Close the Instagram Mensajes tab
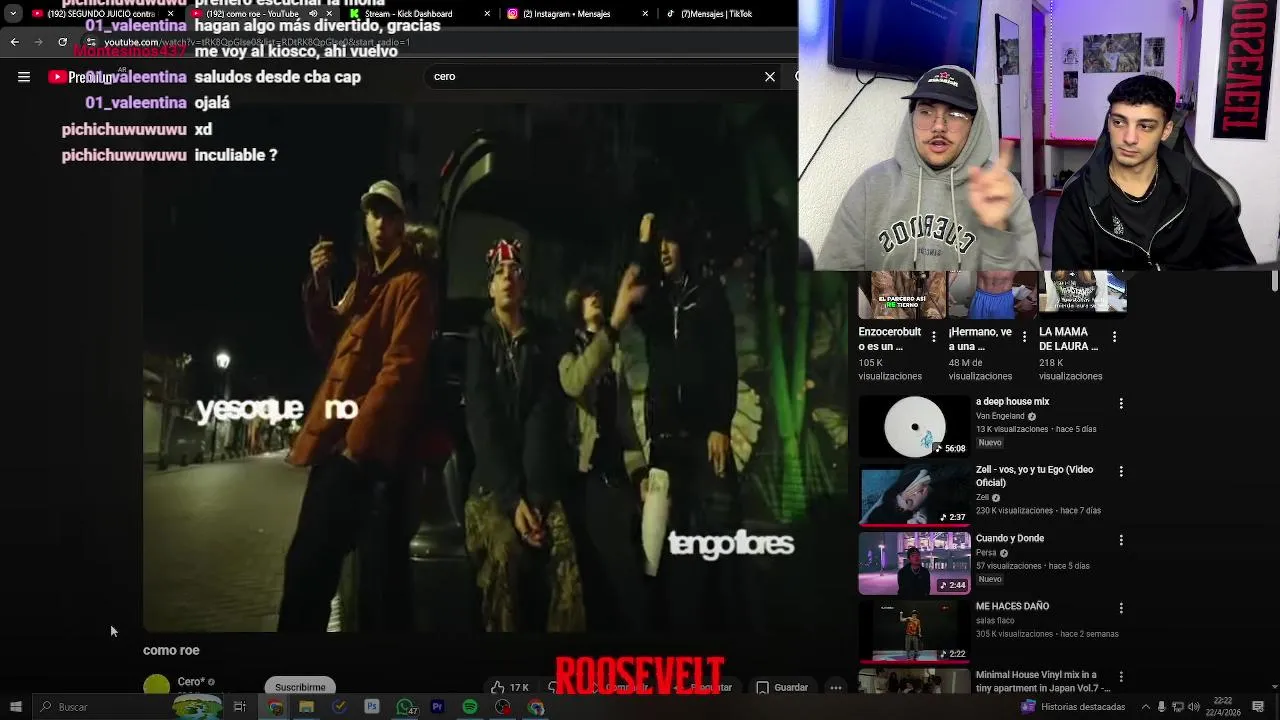 click(x=644, y=14)
